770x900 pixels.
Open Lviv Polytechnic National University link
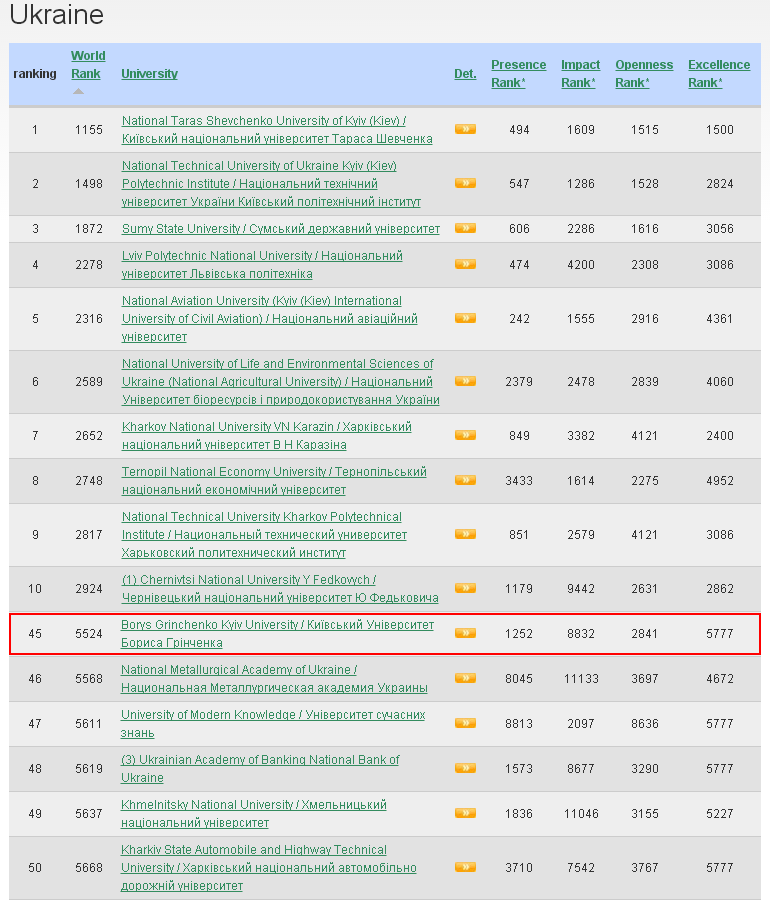point(262,265)
